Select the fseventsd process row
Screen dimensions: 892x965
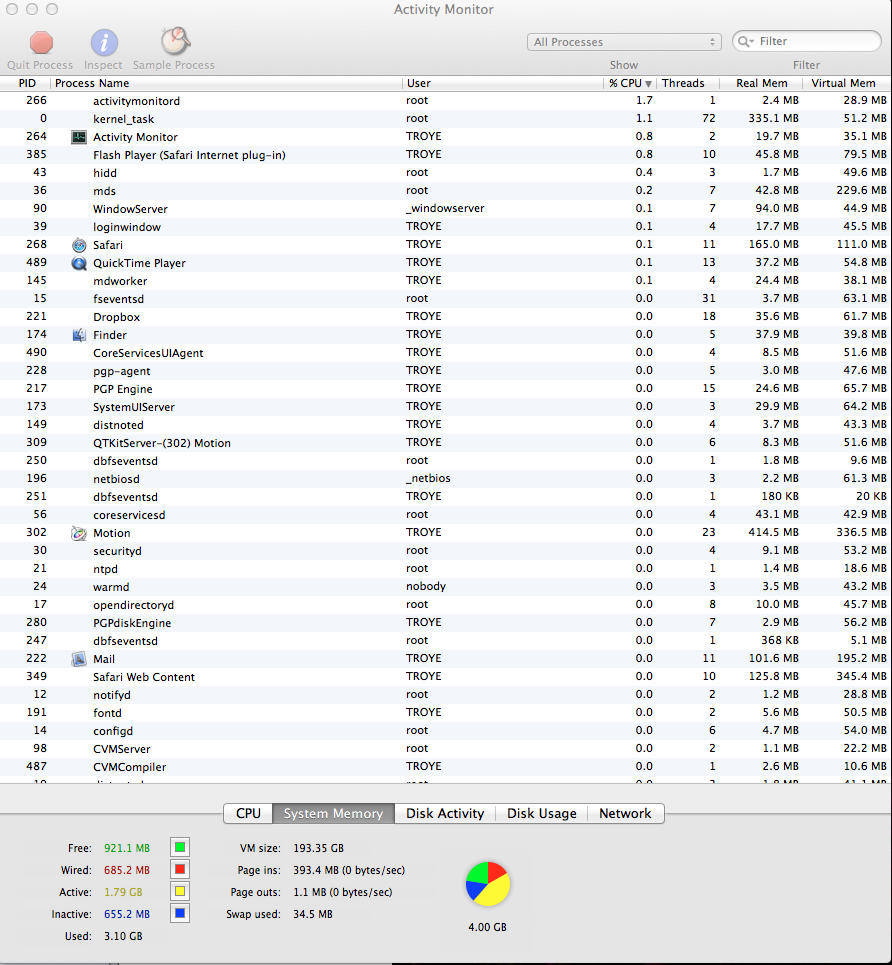coord(446,298)
